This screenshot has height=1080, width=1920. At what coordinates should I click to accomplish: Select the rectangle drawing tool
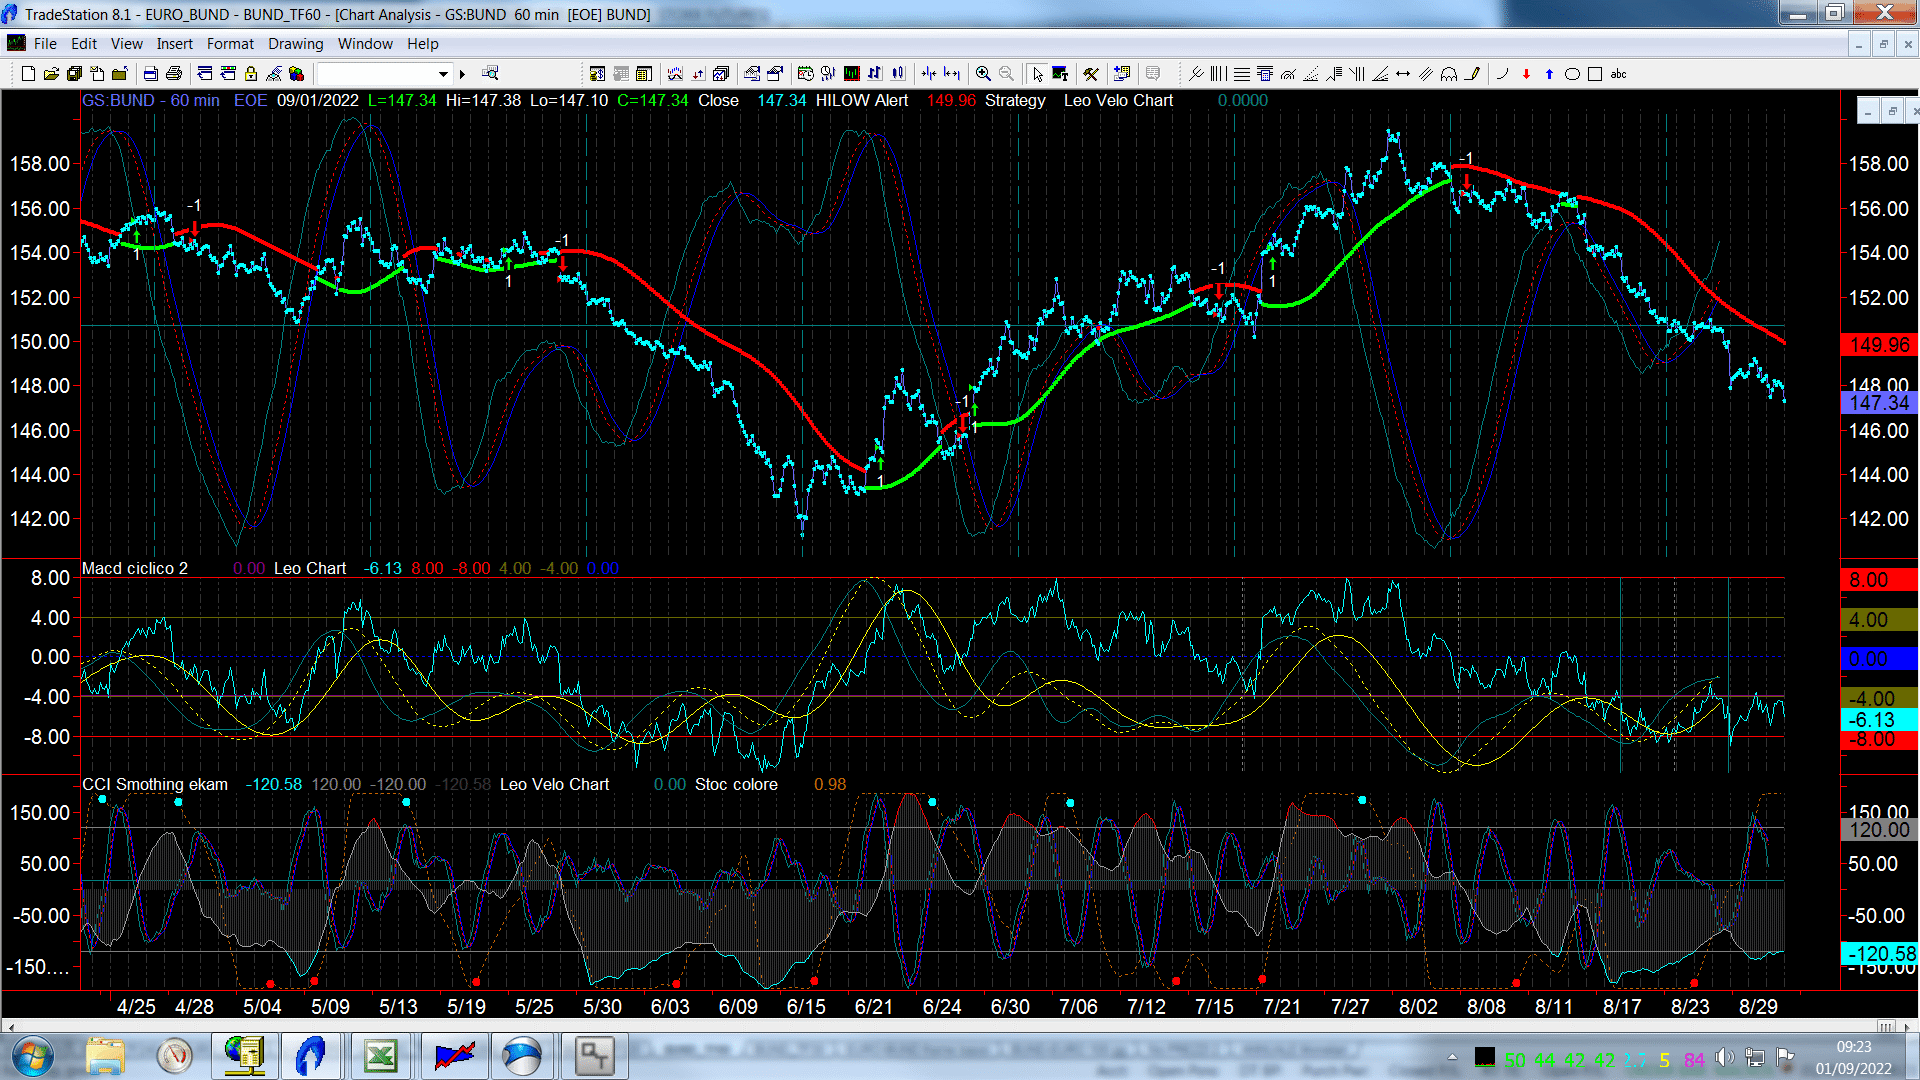point(1595,74)
